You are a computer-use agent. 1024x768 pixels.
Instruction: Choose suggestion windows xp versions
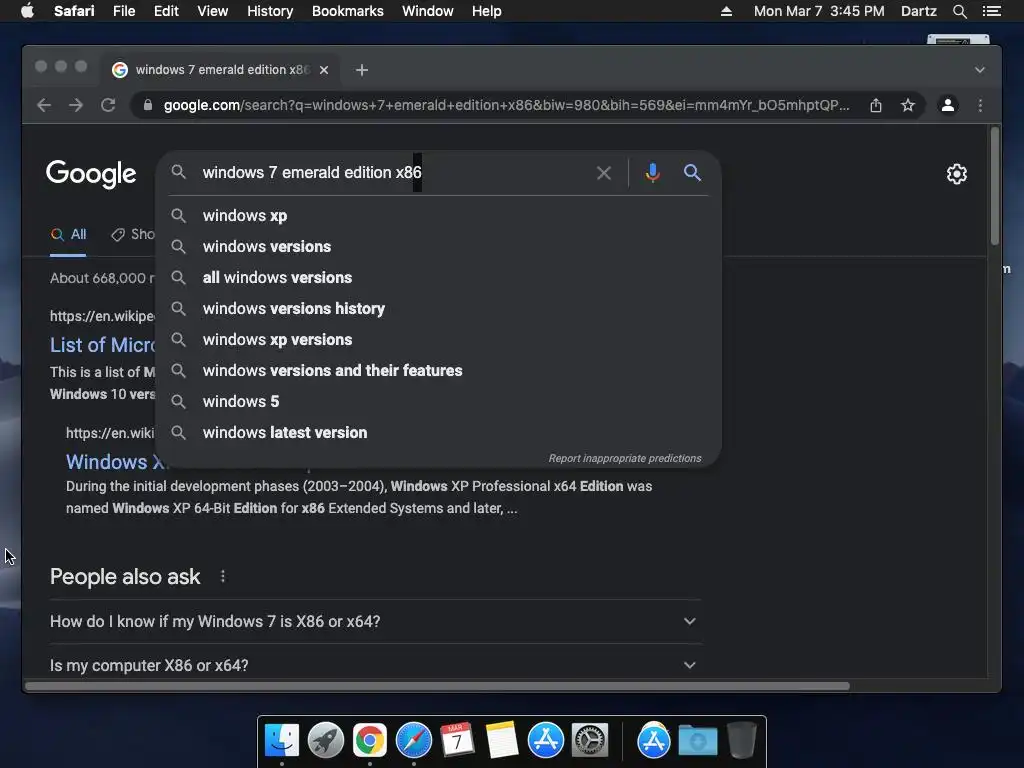[439, 340]
